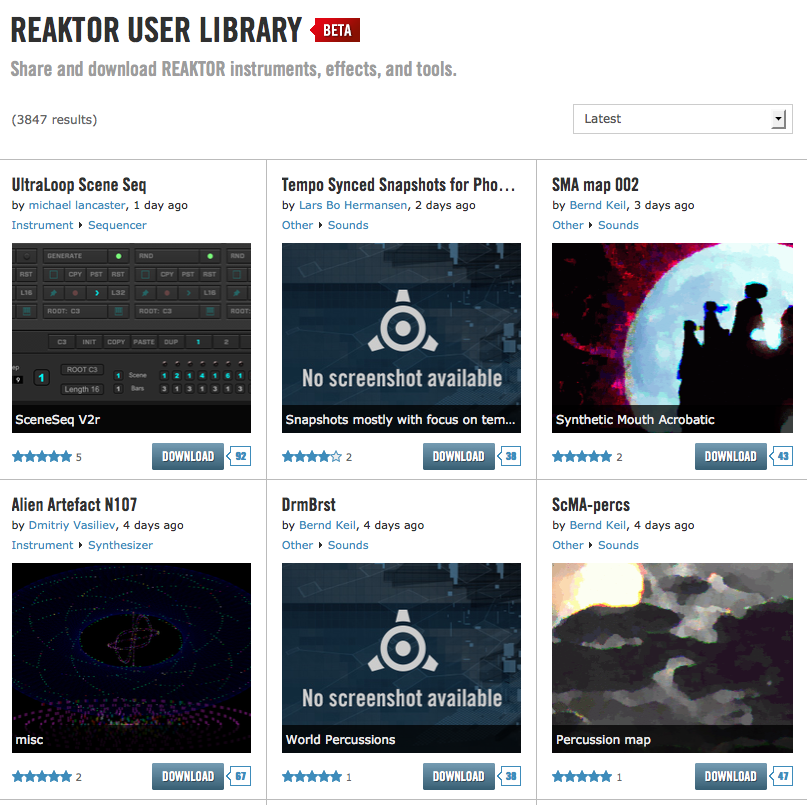Open World Percussions placeholder thumbnail

pyautogui.click(x=401, y=658)
